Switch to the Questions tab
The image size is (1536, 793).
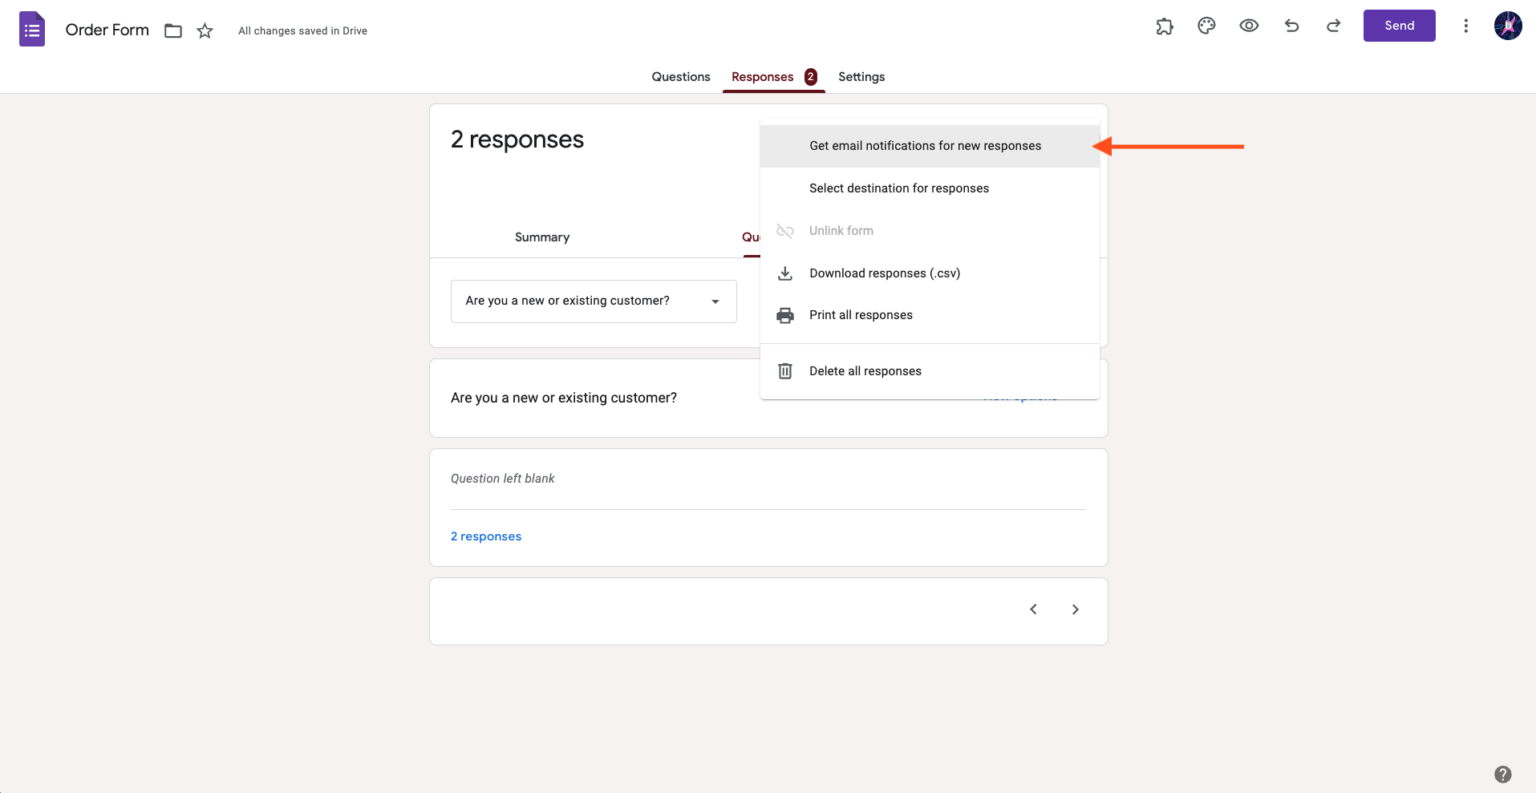tap(680, 76)
